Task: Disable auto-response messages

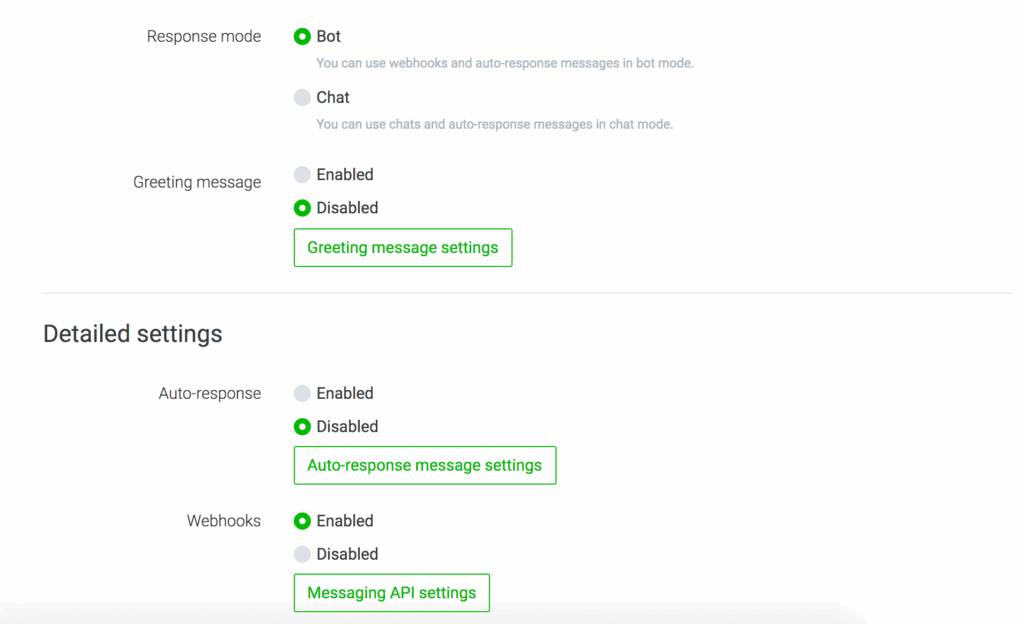Action: point(301,426)
